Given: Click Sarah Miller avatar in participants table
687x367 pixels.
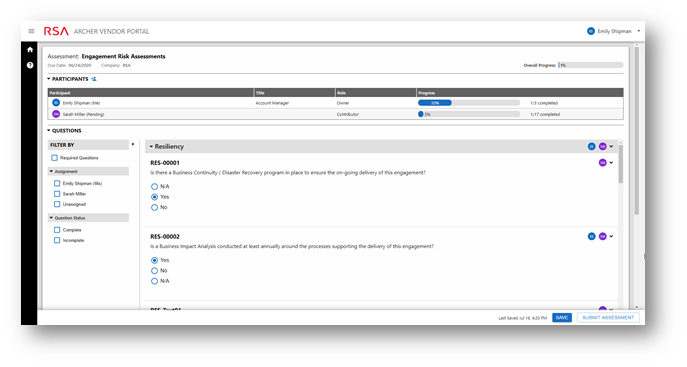Looking at the screenshot, I should point(56,114).
